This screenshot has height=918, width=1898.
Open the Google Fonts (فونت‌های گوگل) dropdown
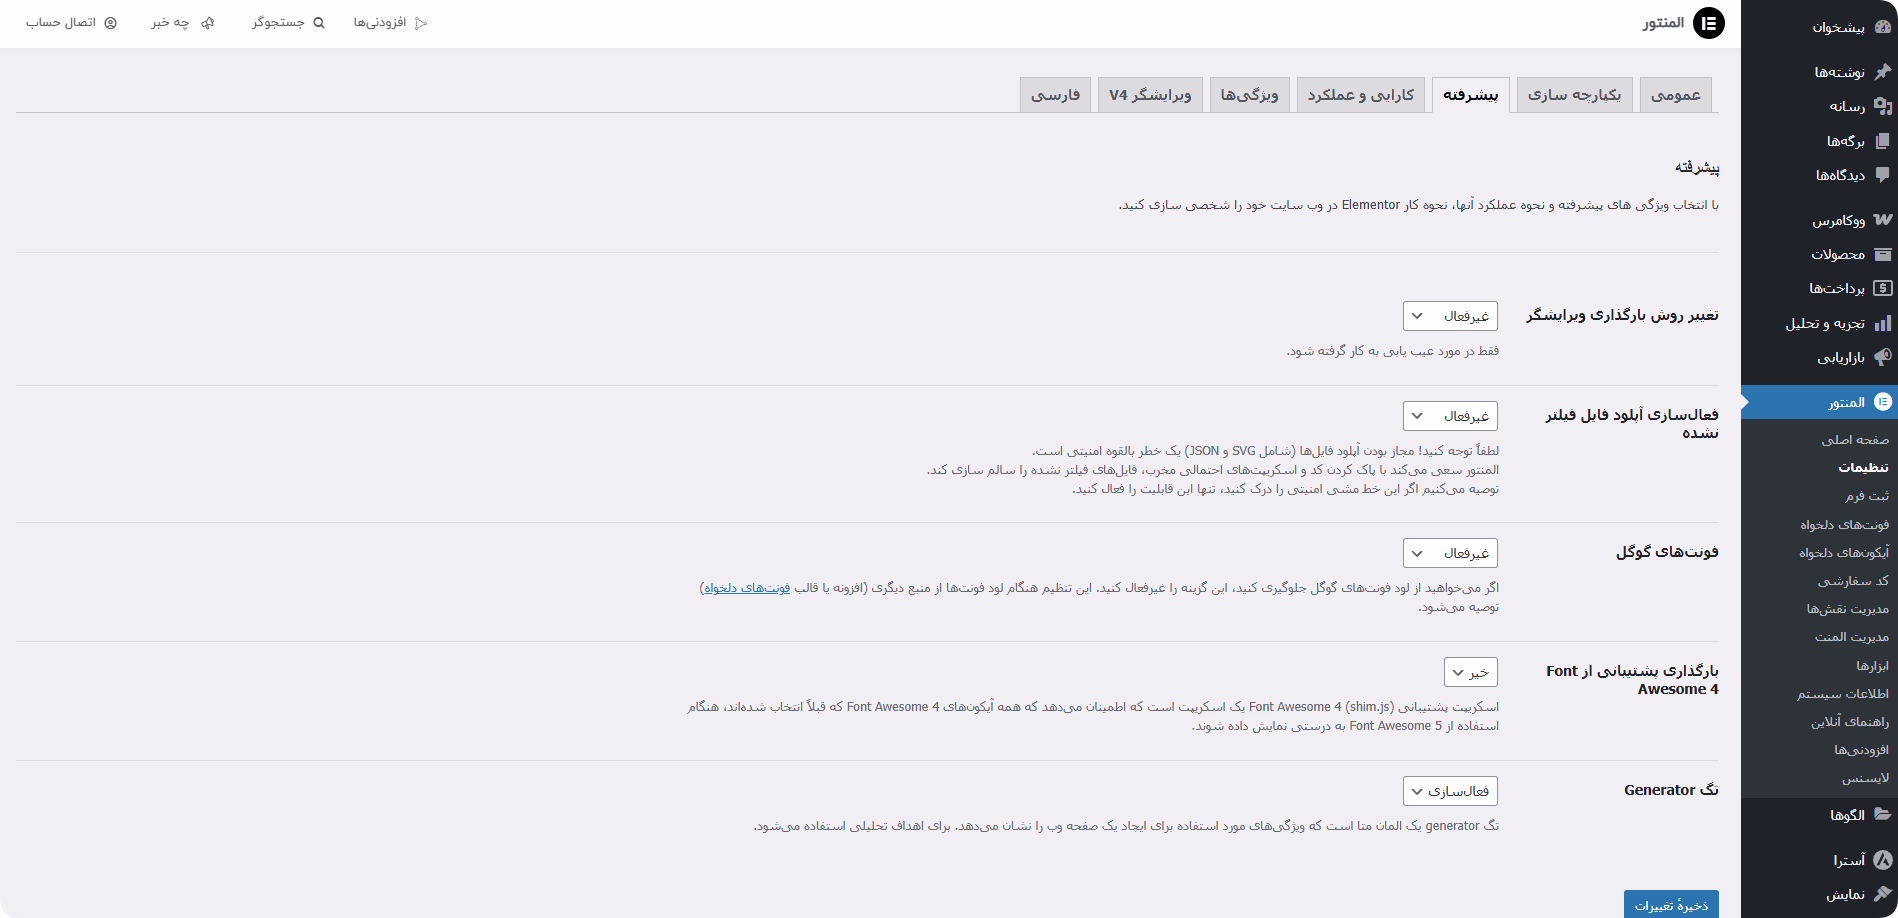pos(1450,553)
